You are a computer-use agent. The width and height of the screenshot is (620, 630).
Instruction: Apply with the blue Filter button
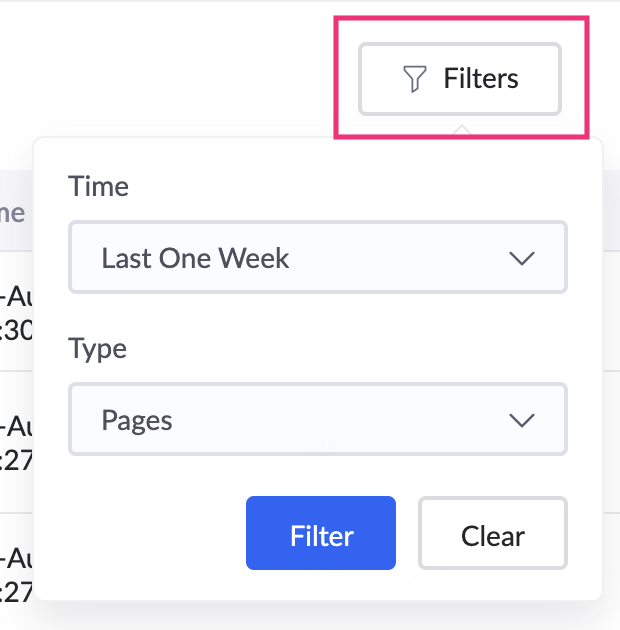click(321, 533)
